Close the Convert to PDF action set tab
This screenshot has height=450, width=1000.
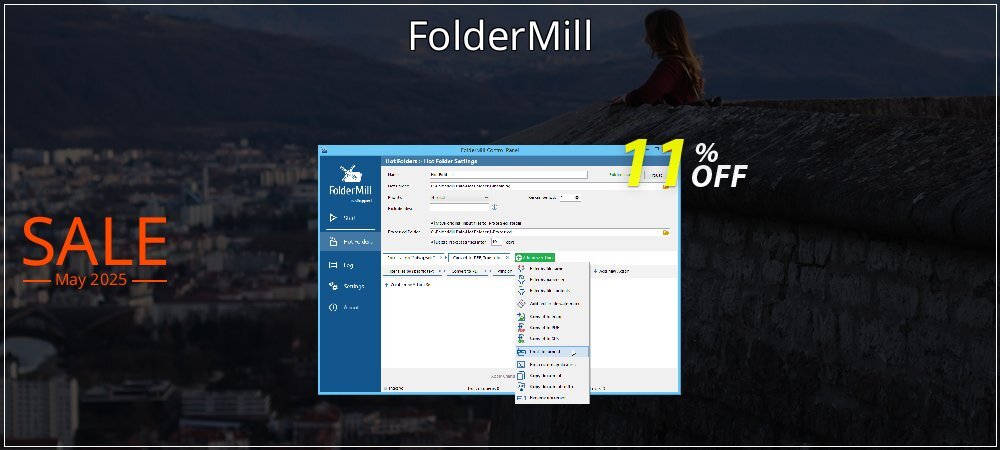[x=507, y=258]
